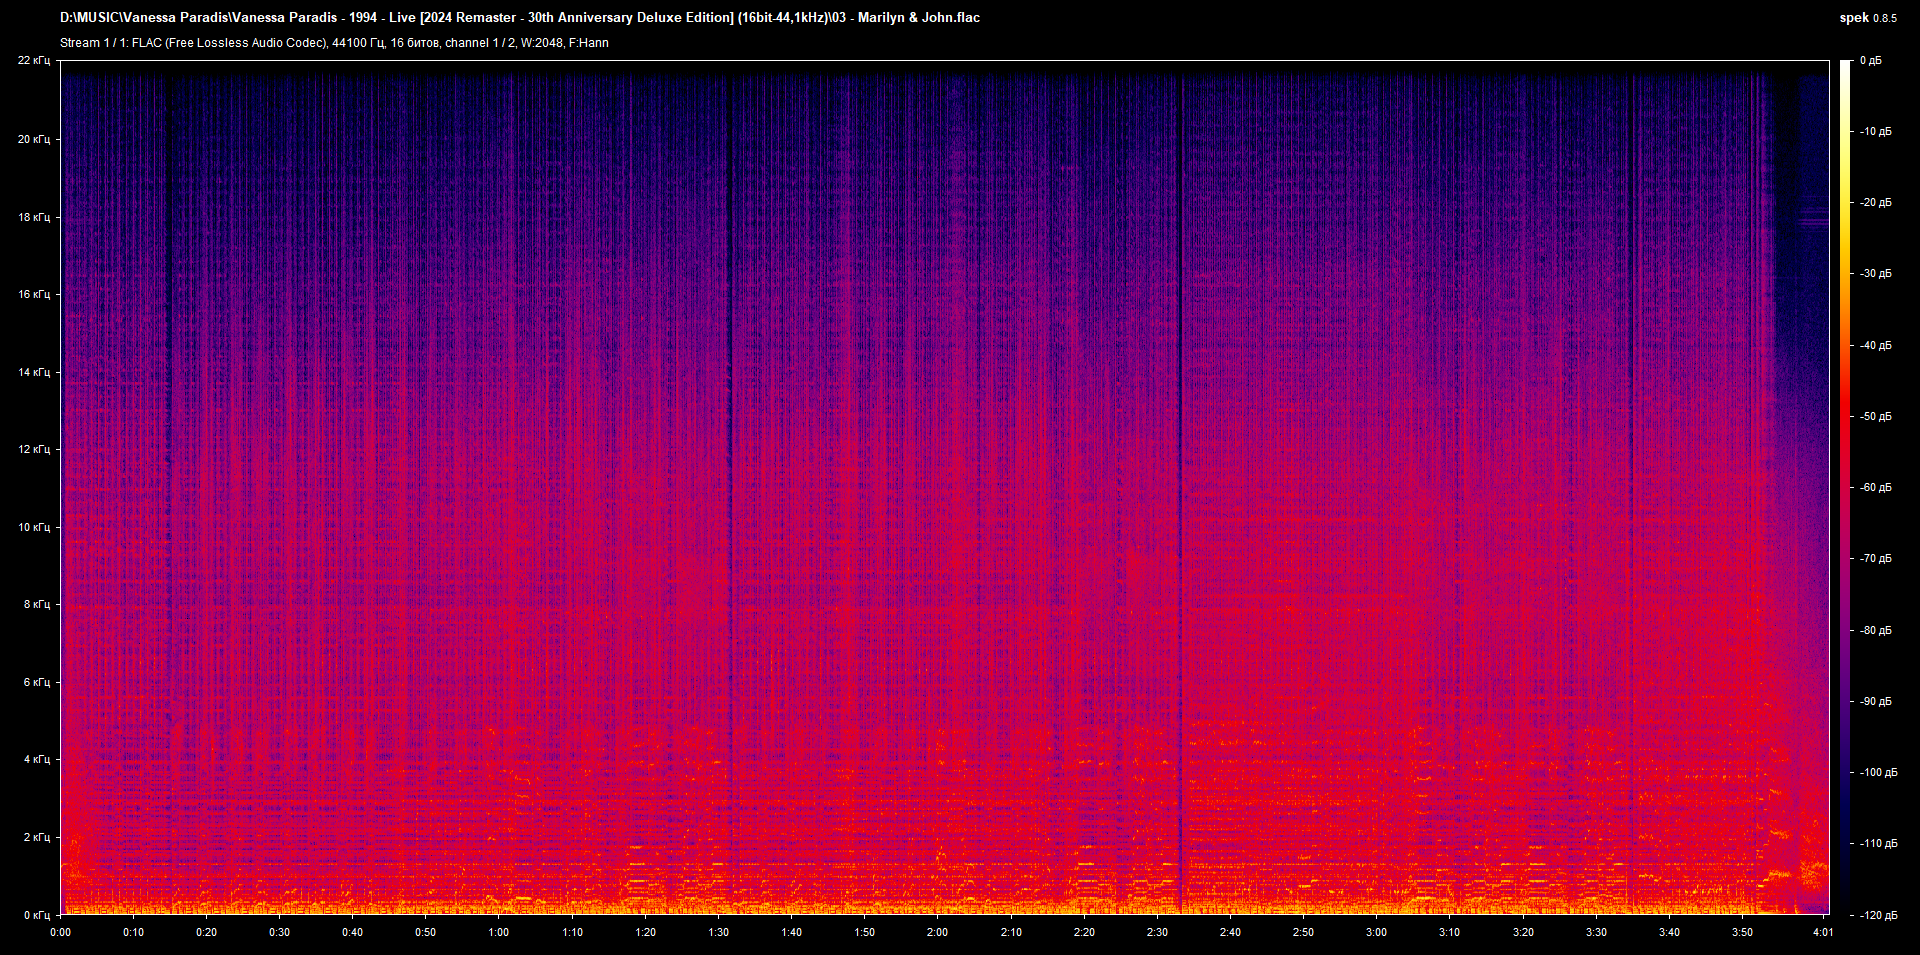Click the 2:00 timeline mark
The image size is (1920, 955).
tap(938, 930)
